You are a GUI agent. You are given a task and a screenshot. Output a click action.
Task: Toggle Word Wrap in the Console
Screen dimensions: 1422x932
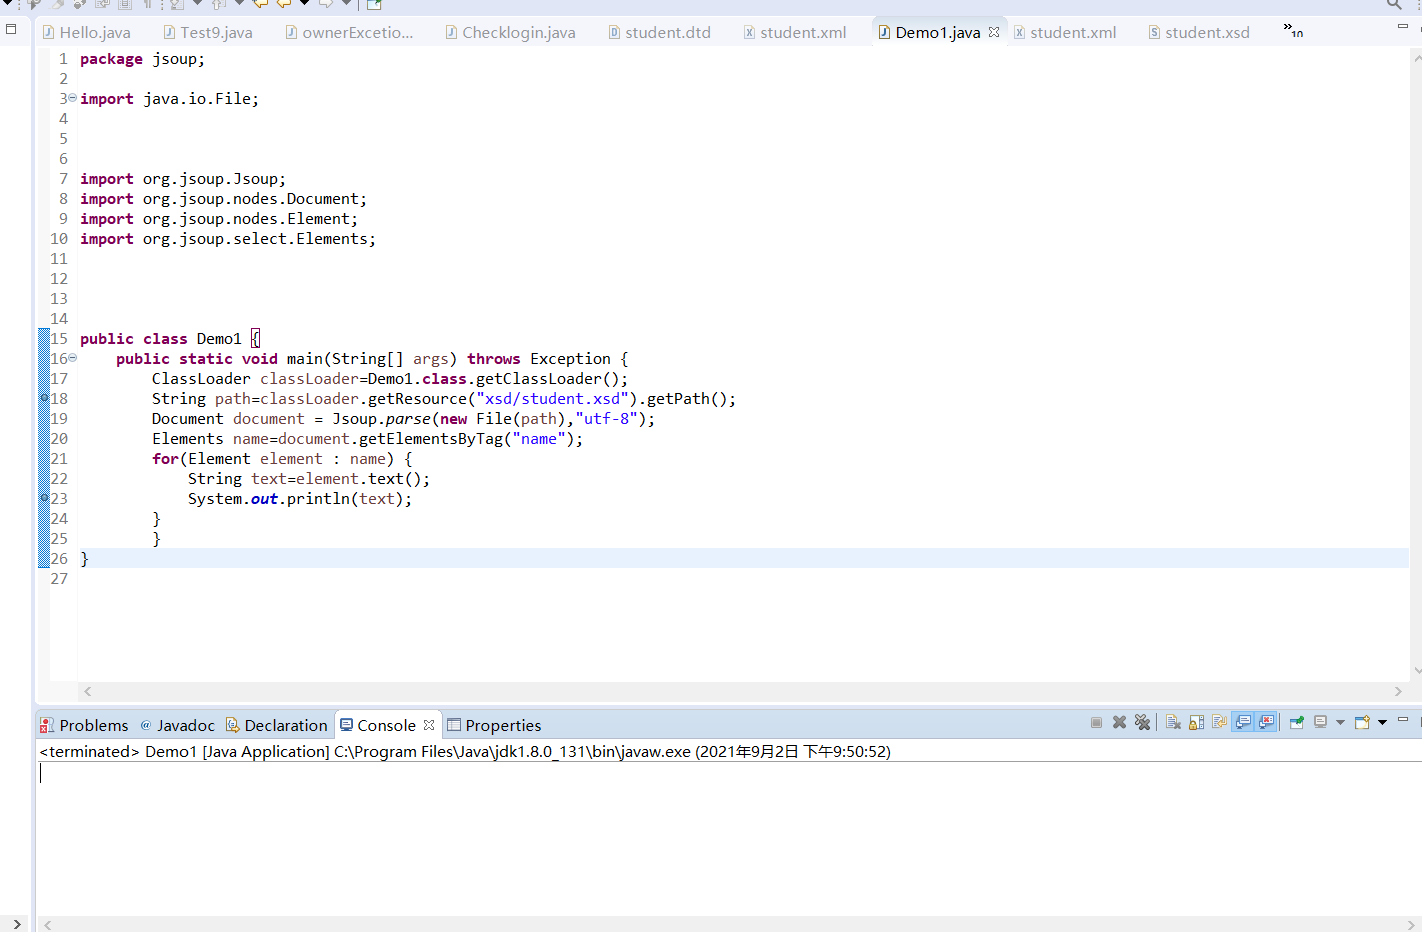pos(1219,722)
